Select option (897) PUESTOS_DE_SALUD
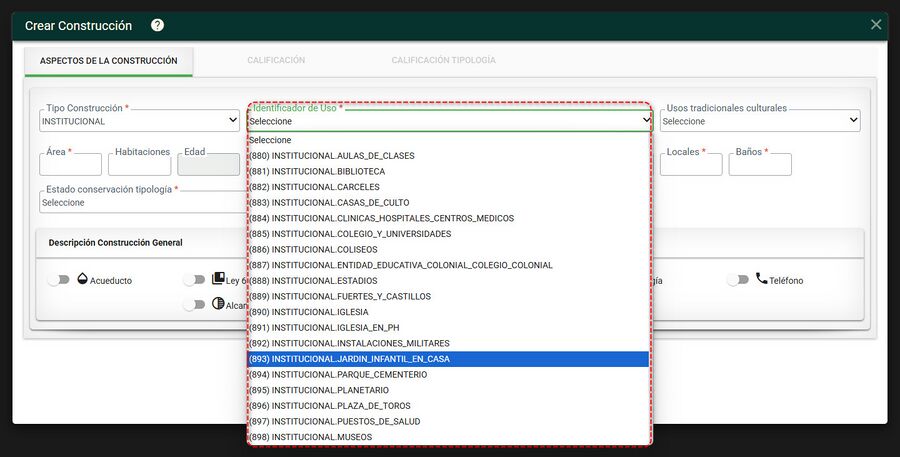900x457 pixels. (448, 421)
